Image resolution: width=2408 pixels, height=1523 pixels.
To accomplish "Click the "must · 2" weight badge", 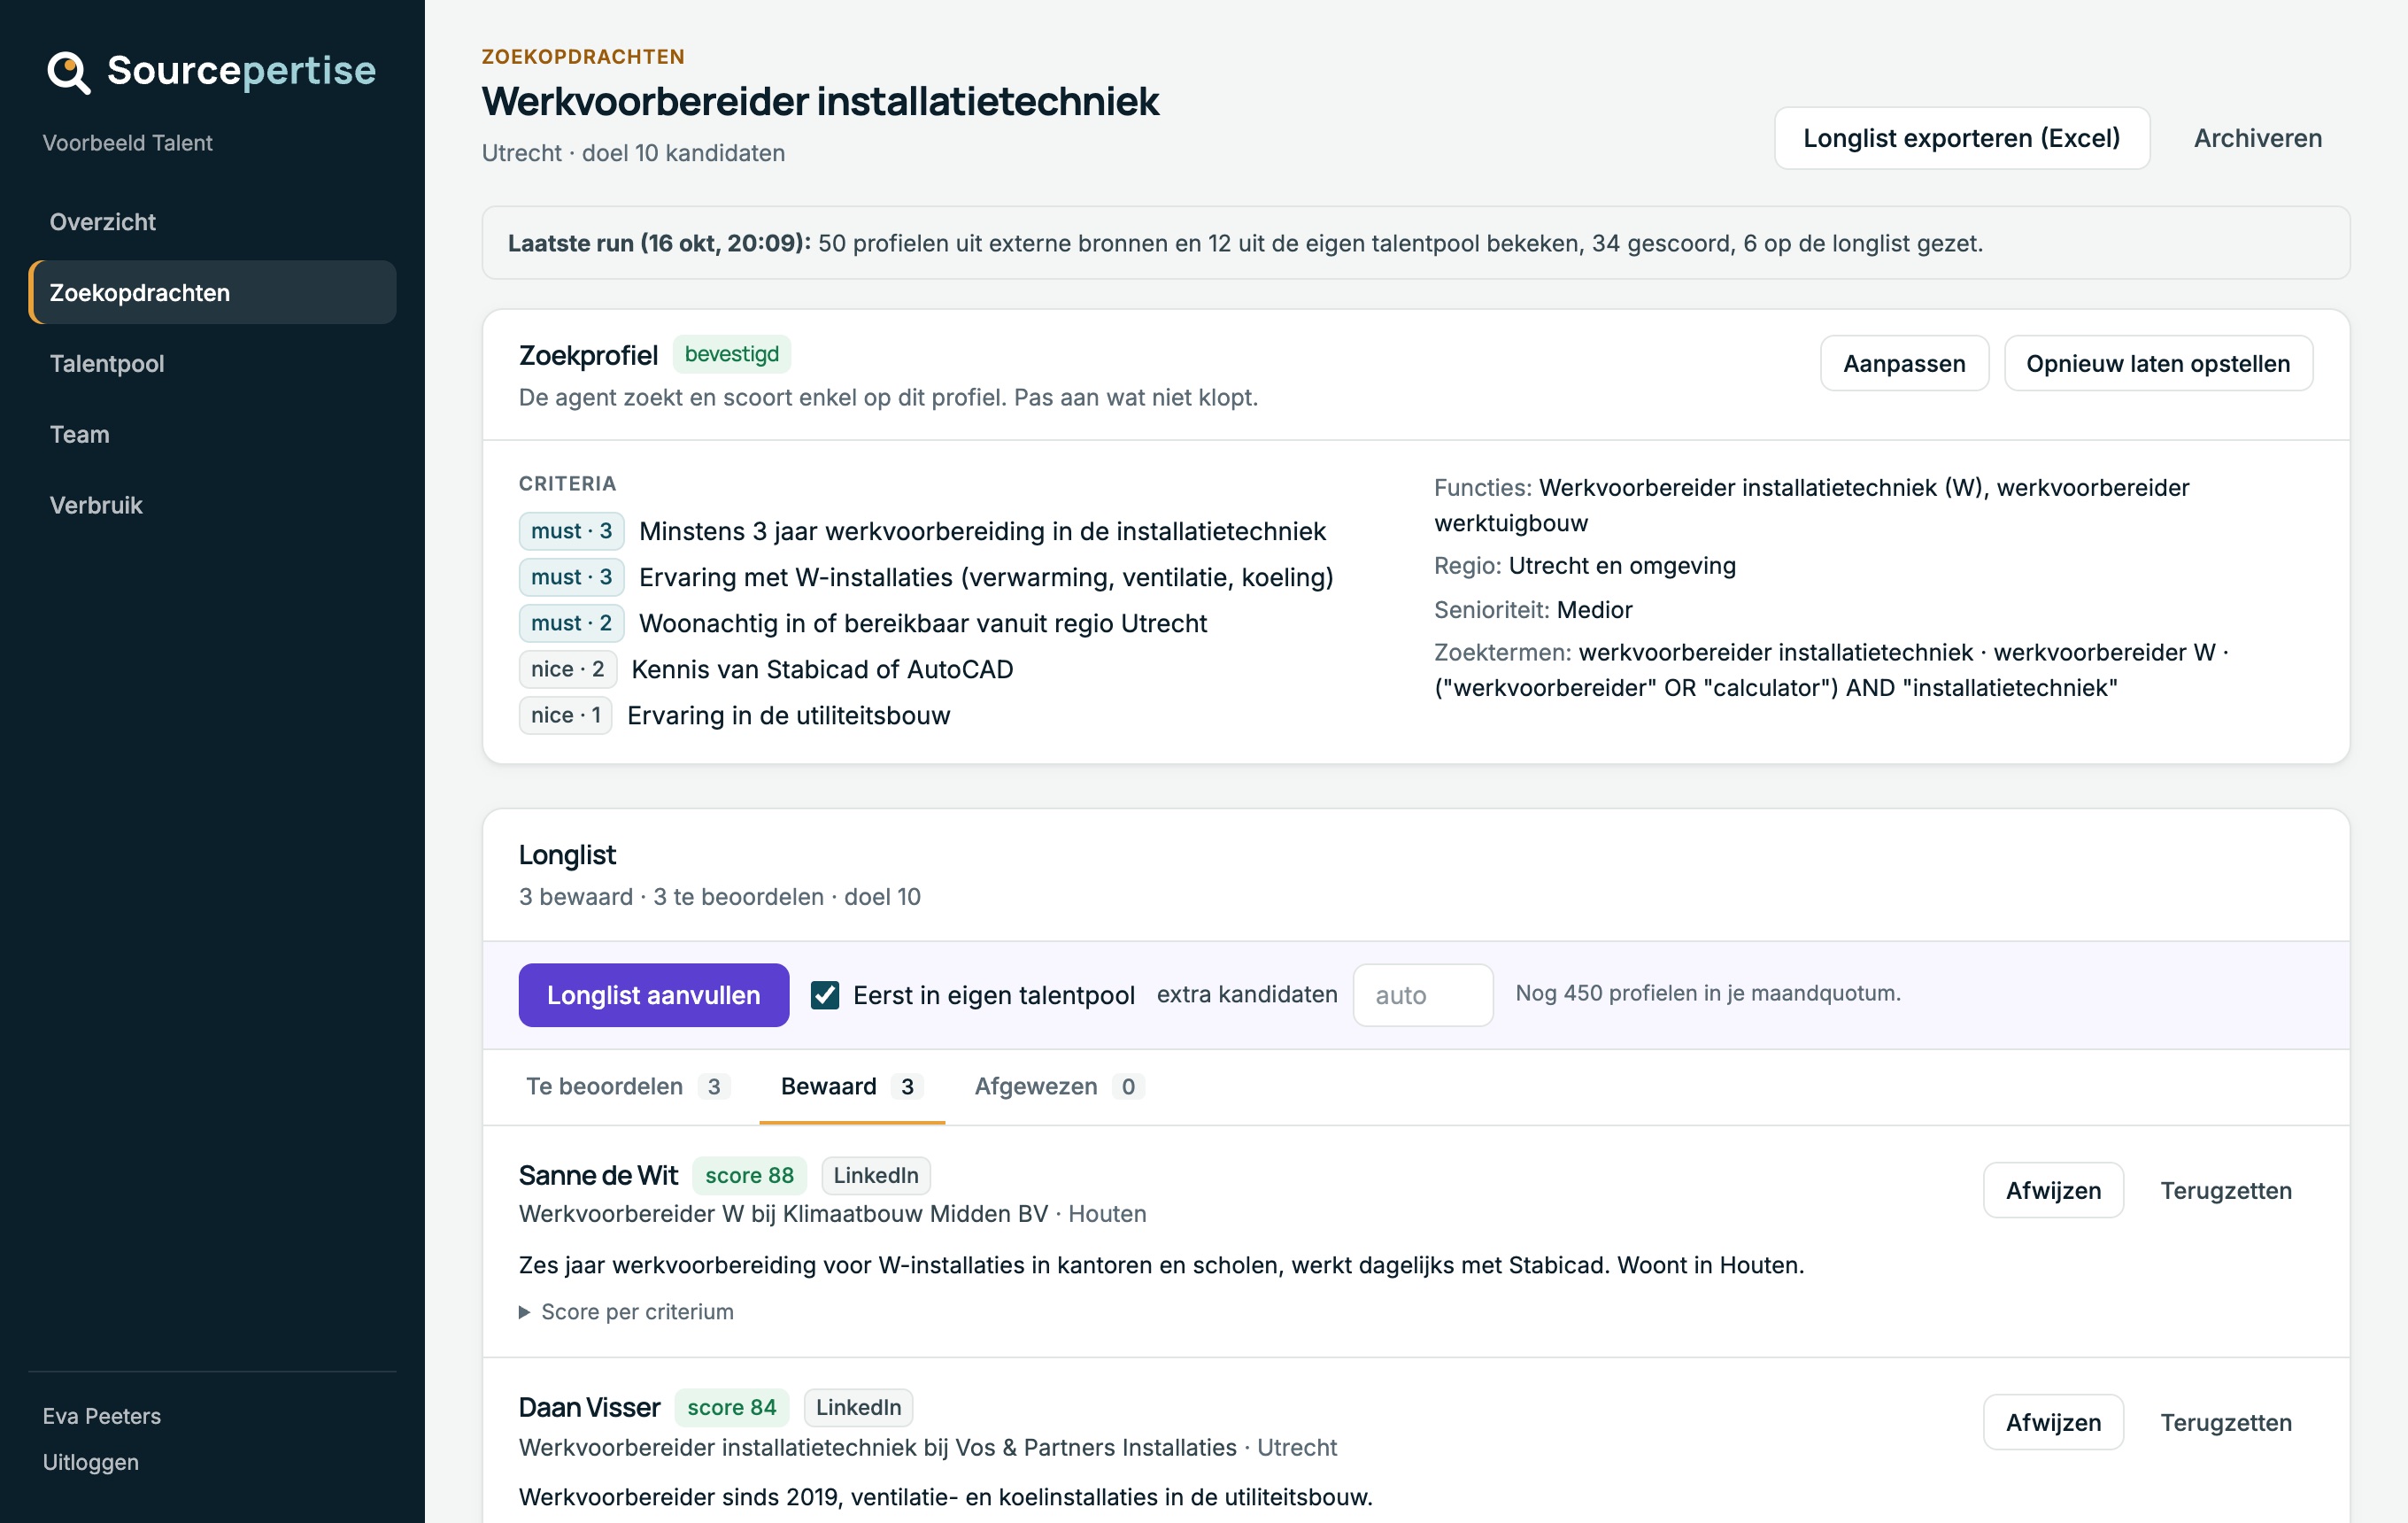I will click(x=571, y=623).
